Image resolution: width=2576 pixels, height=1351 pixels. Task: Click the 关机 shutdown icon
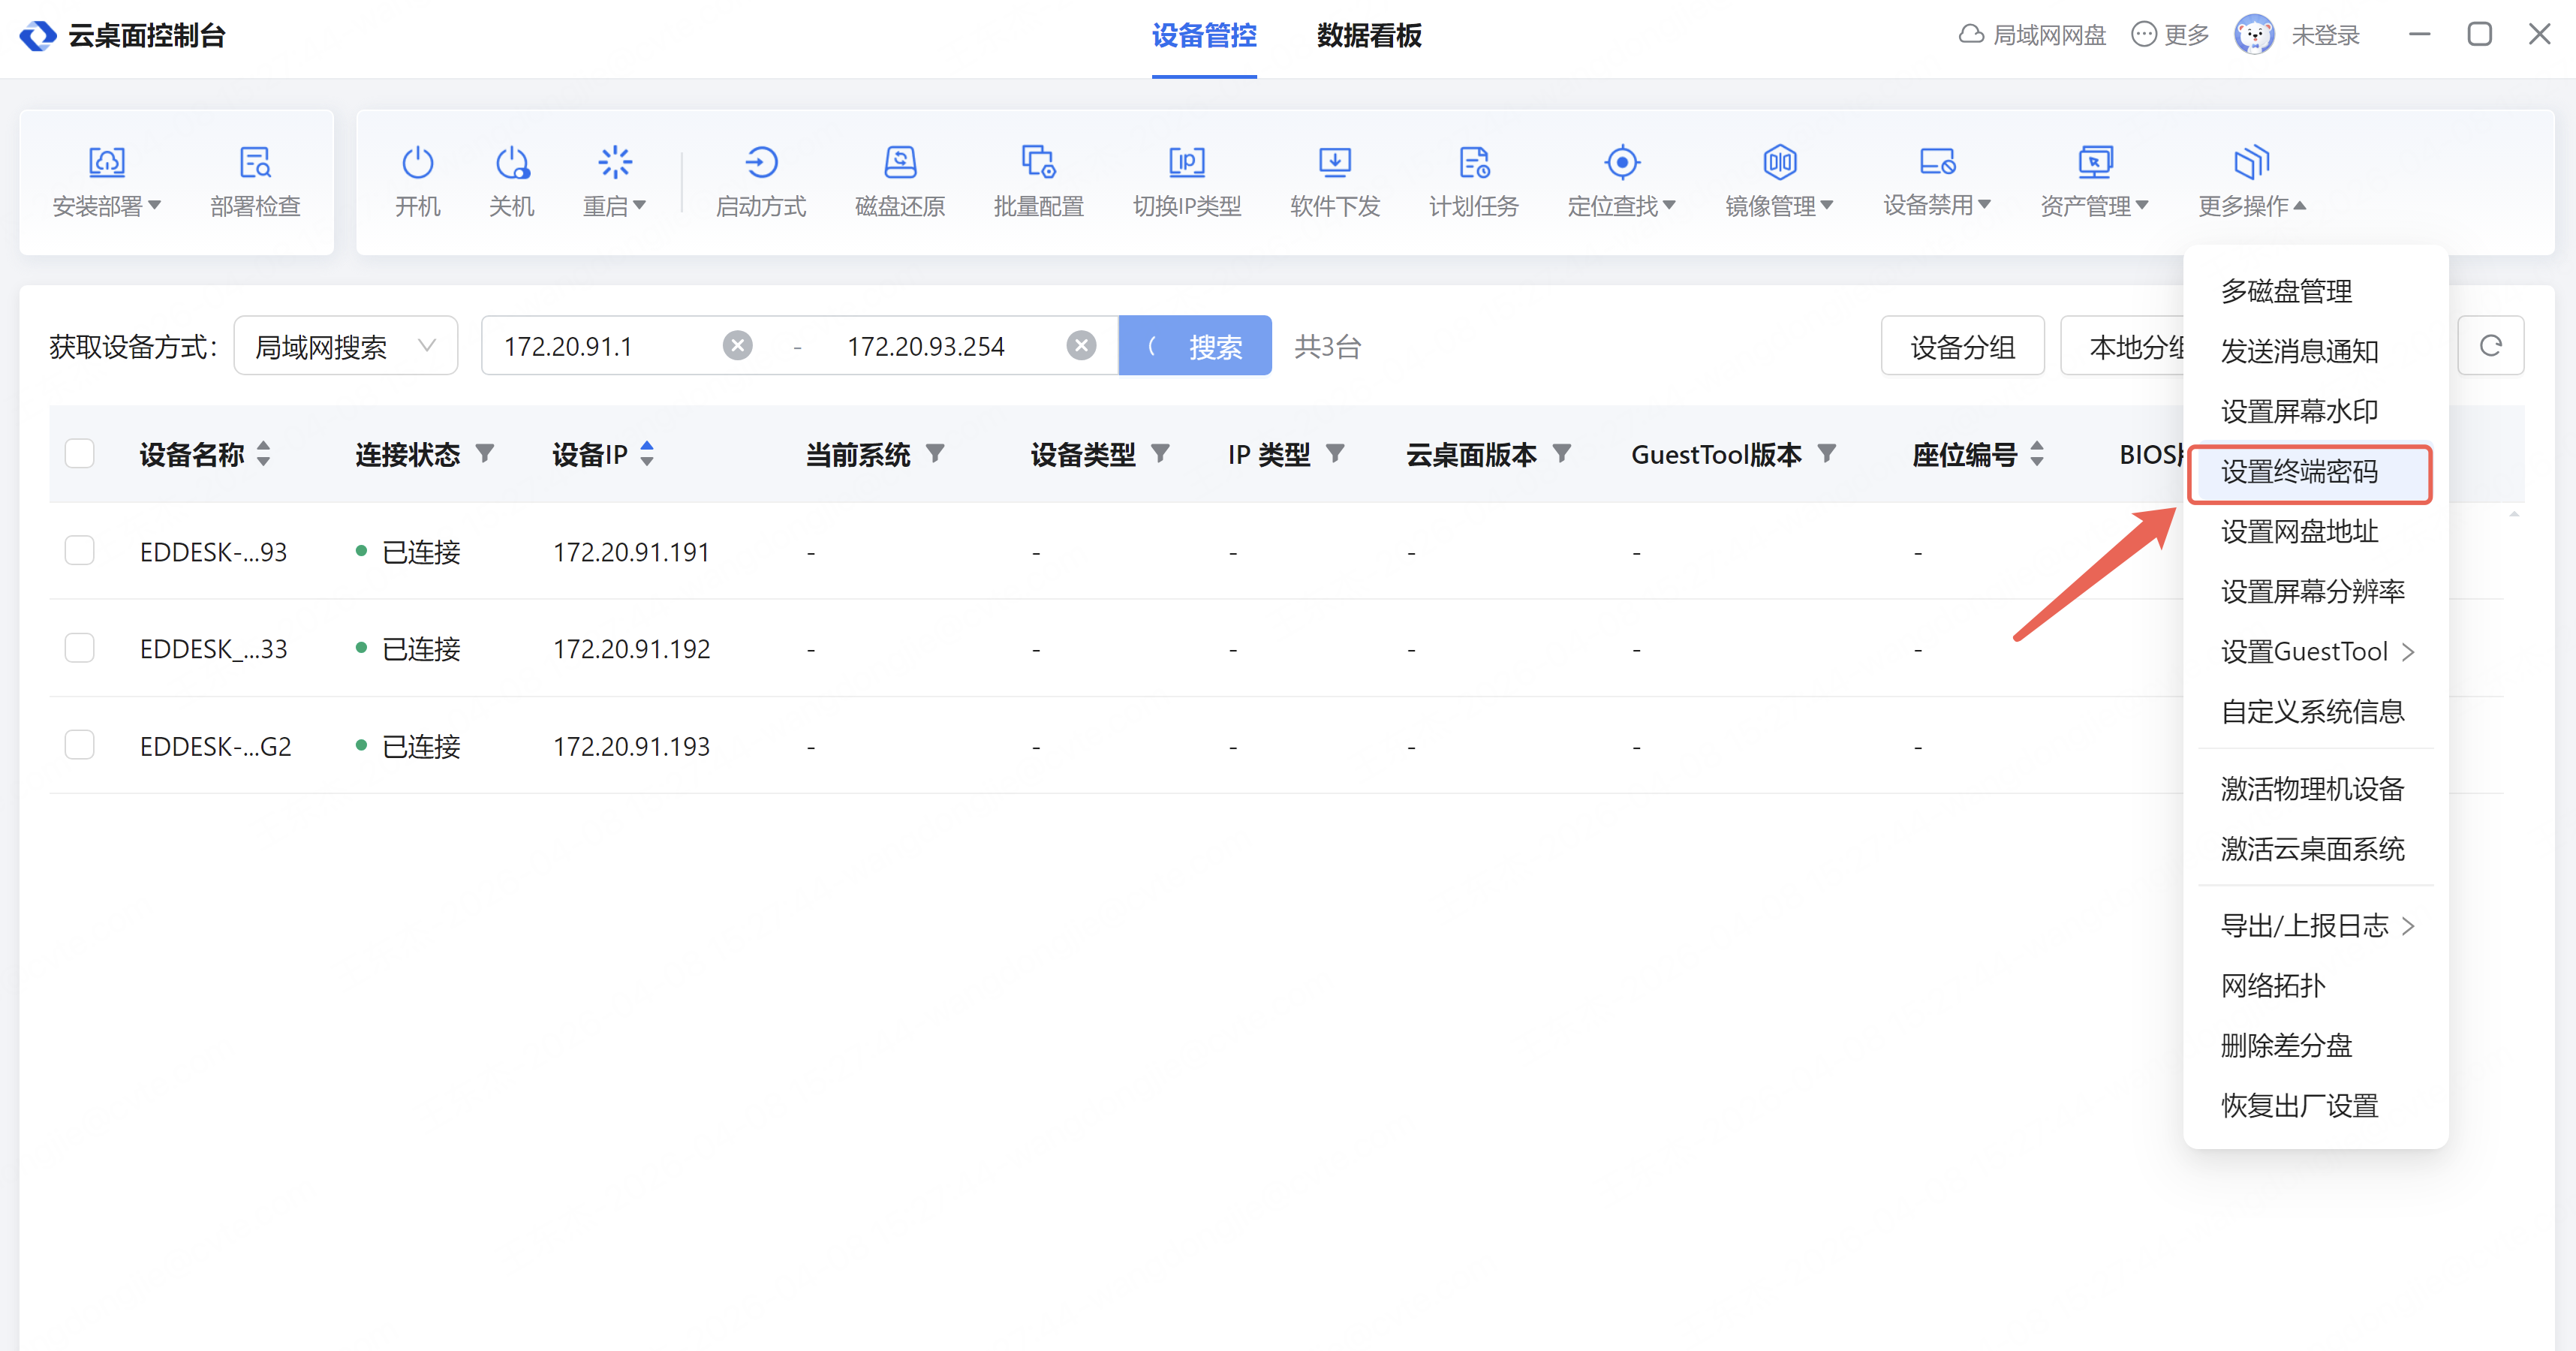click(x=511, y=163)
